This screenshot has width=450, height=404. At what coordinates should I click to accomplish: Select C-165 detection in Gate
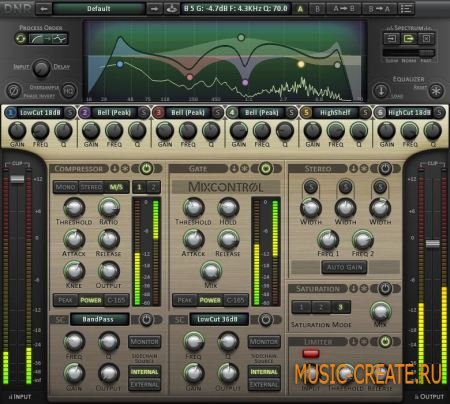tap(236, 300)
